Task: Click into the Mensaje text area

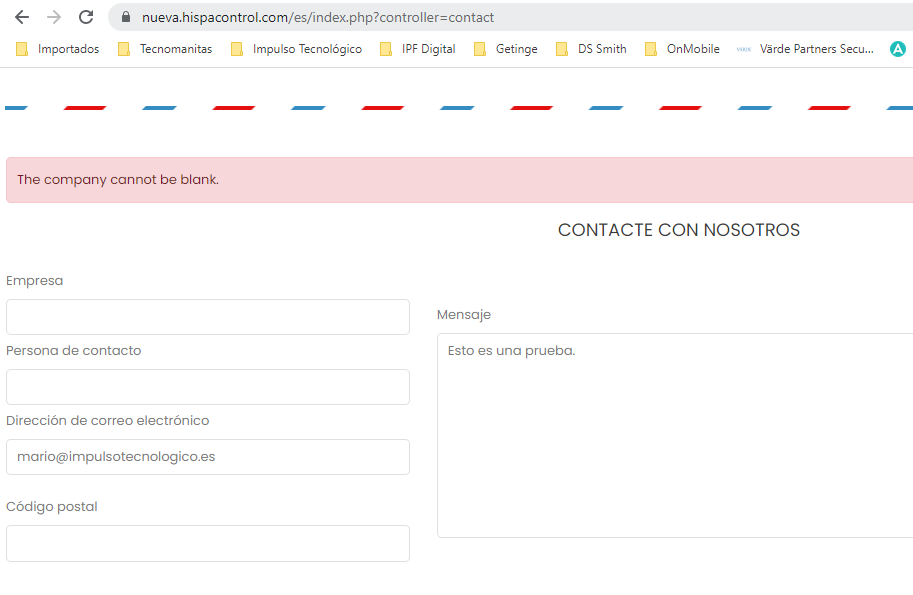Action: tap(675, 435)
